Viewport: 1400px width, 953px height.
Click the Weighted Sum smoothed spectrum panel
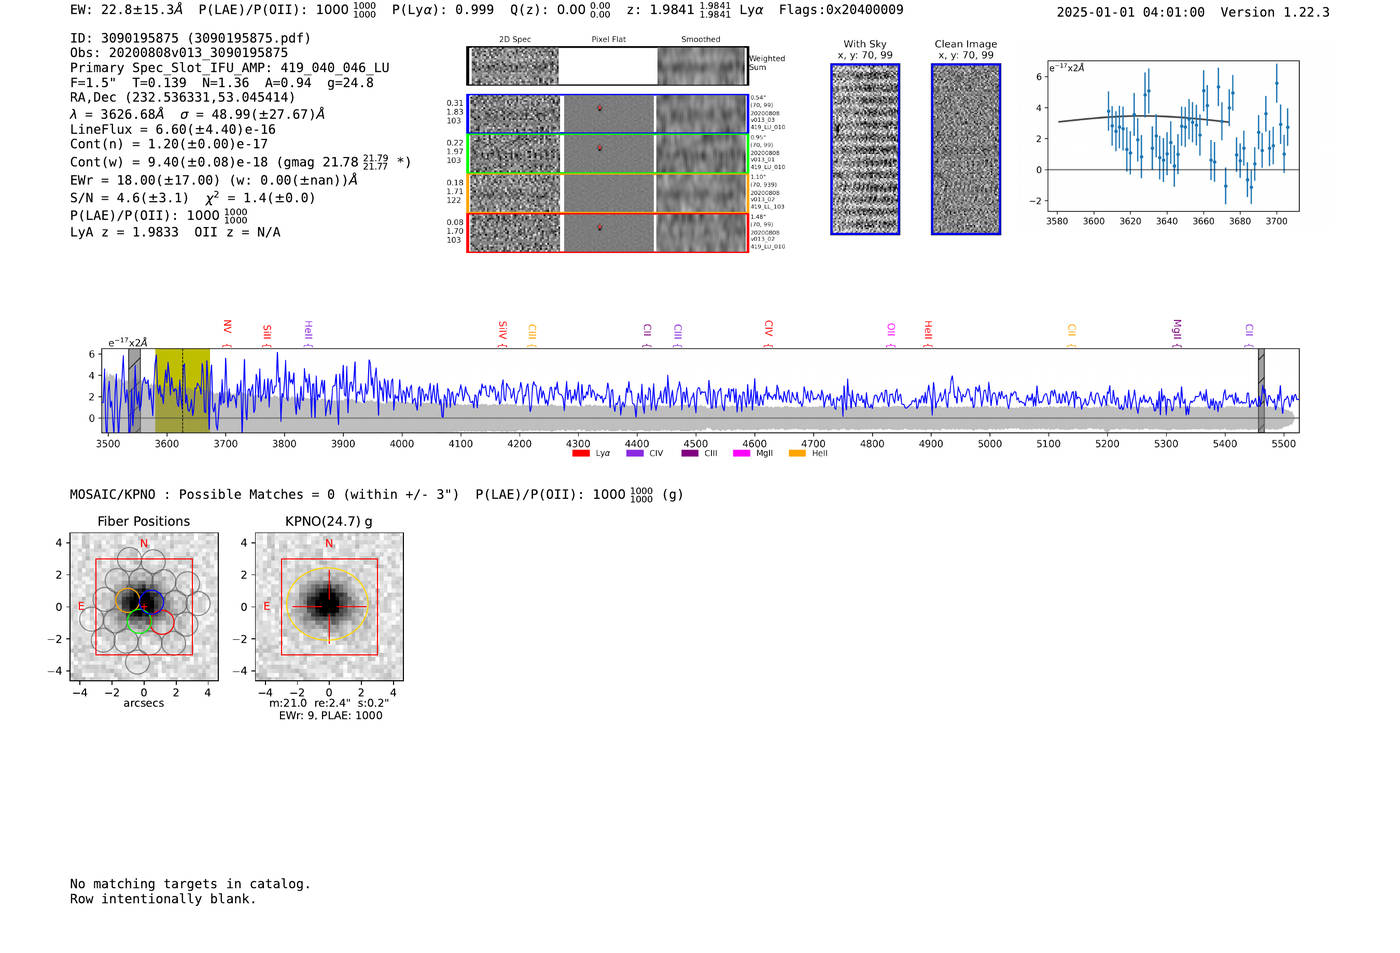pyautogui.click(x=701, y=66)
